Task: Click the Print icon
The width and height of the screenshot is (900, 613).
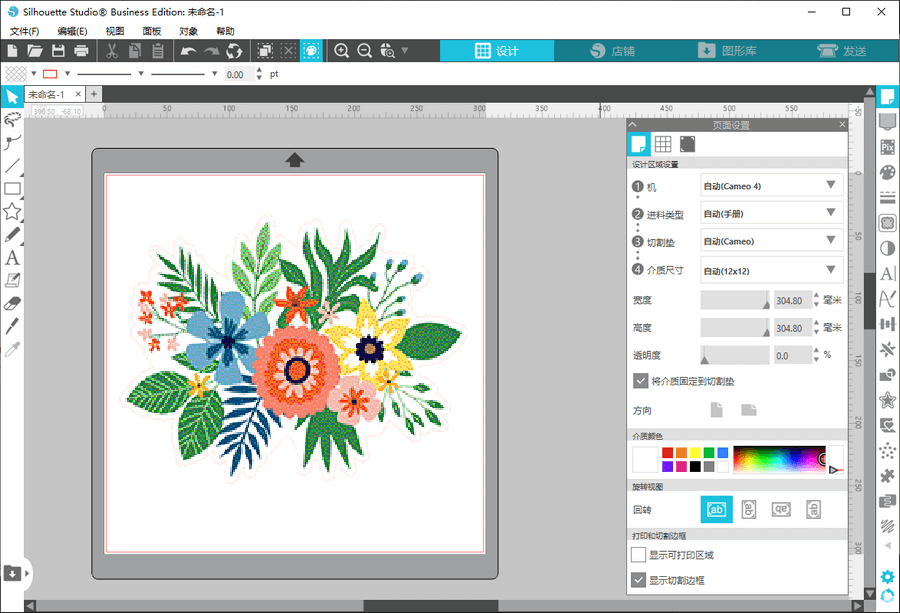Action: click(82, 51)
